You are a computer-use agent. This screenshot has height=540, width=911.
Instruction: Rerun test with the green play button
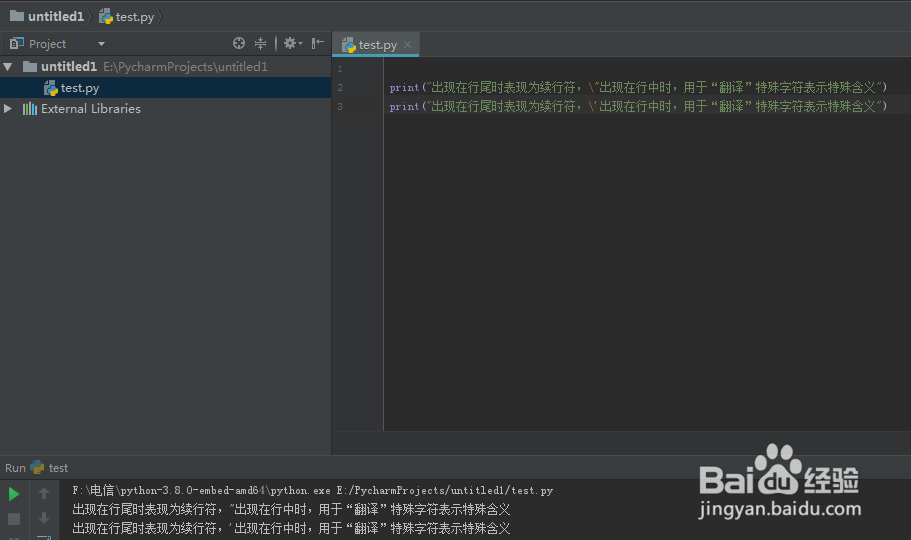pos(14,494)
